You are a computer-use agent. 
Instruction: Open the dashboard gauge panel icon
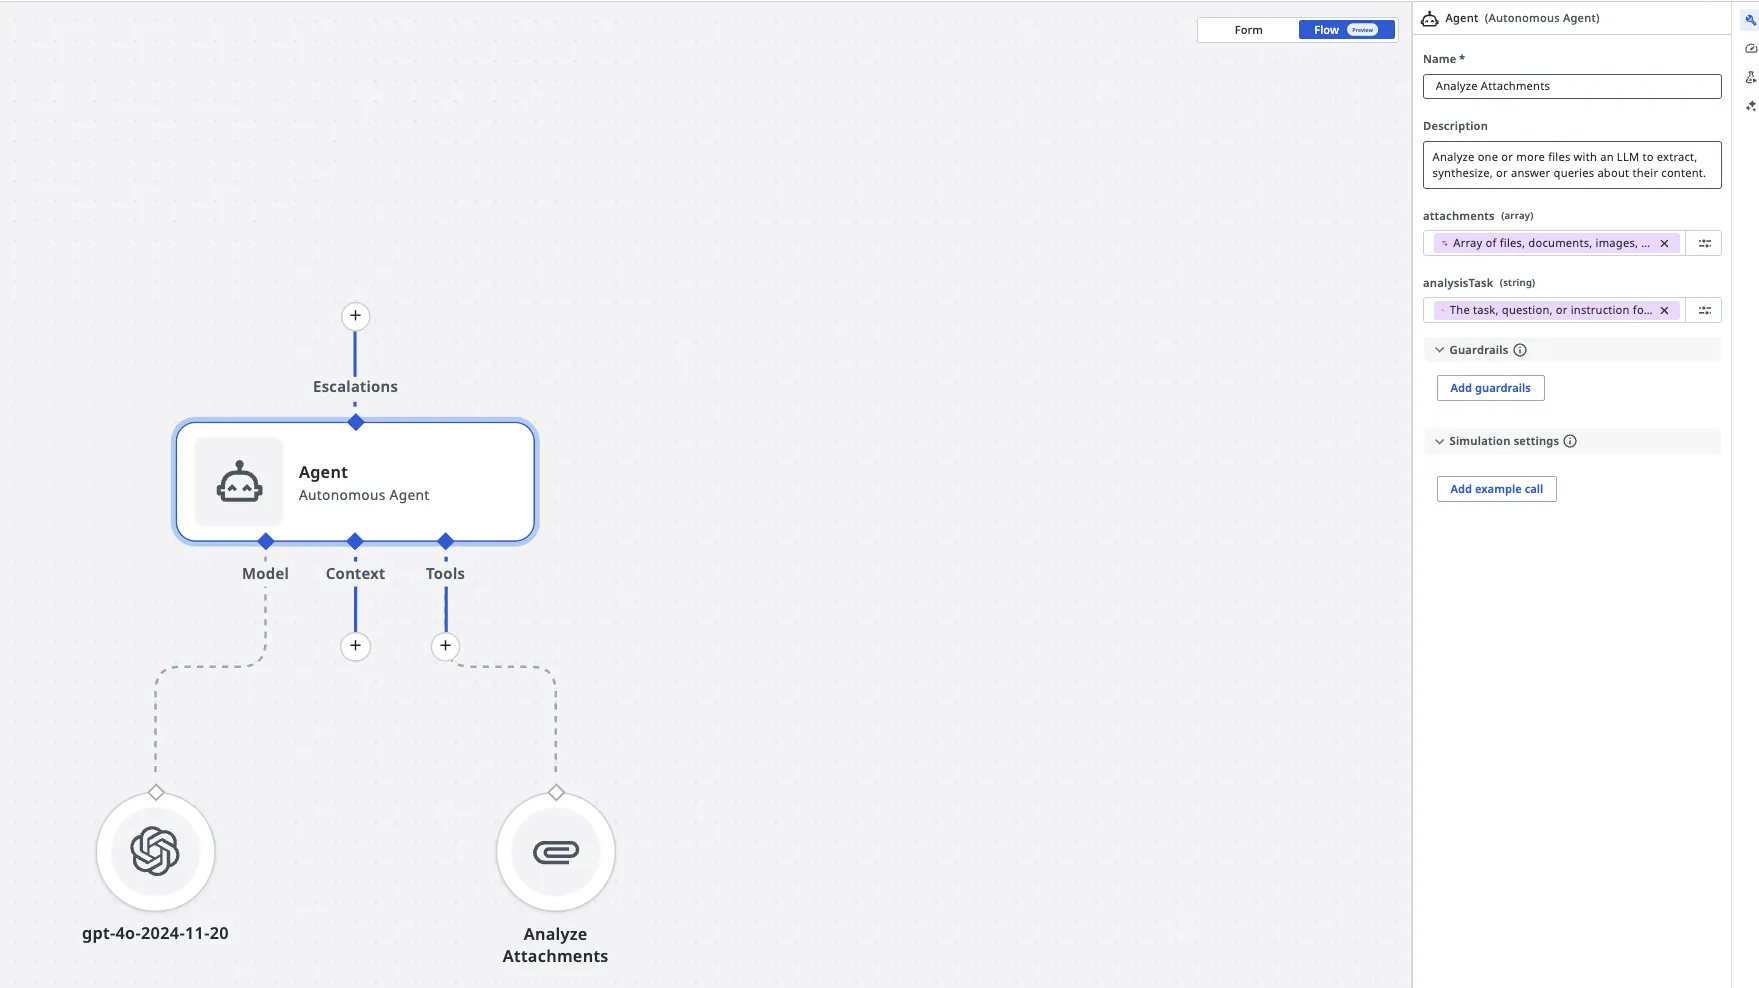tap(1751, 47)
